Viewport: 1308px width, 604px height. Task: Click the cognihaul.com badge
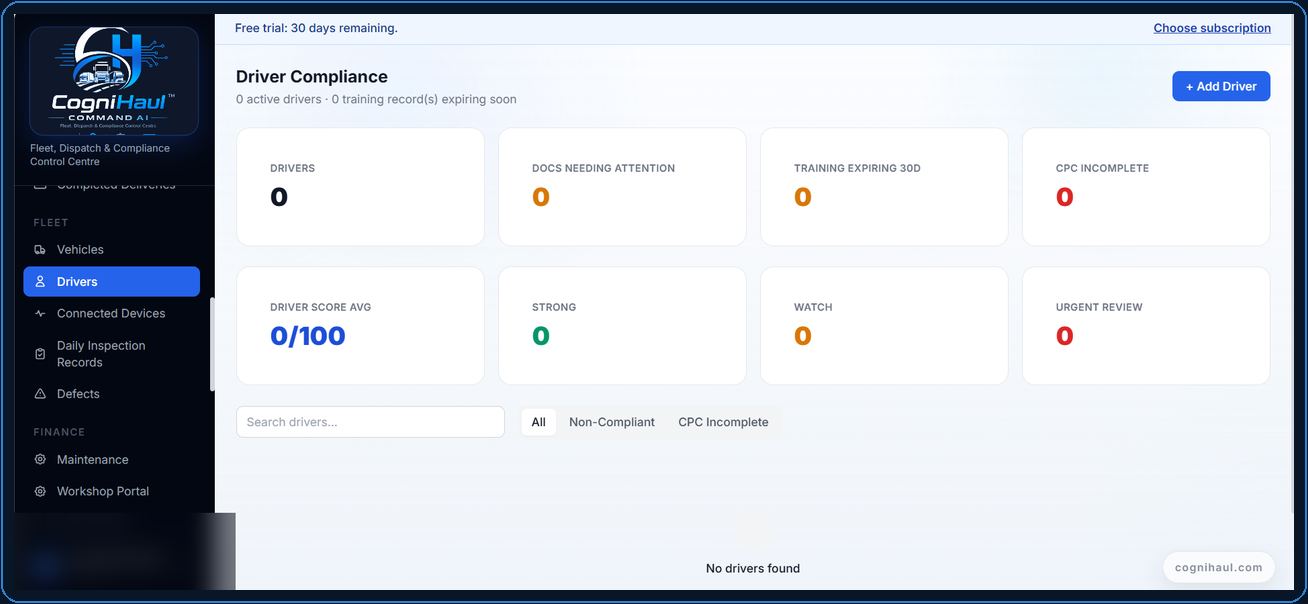(x=1218, y=567)
